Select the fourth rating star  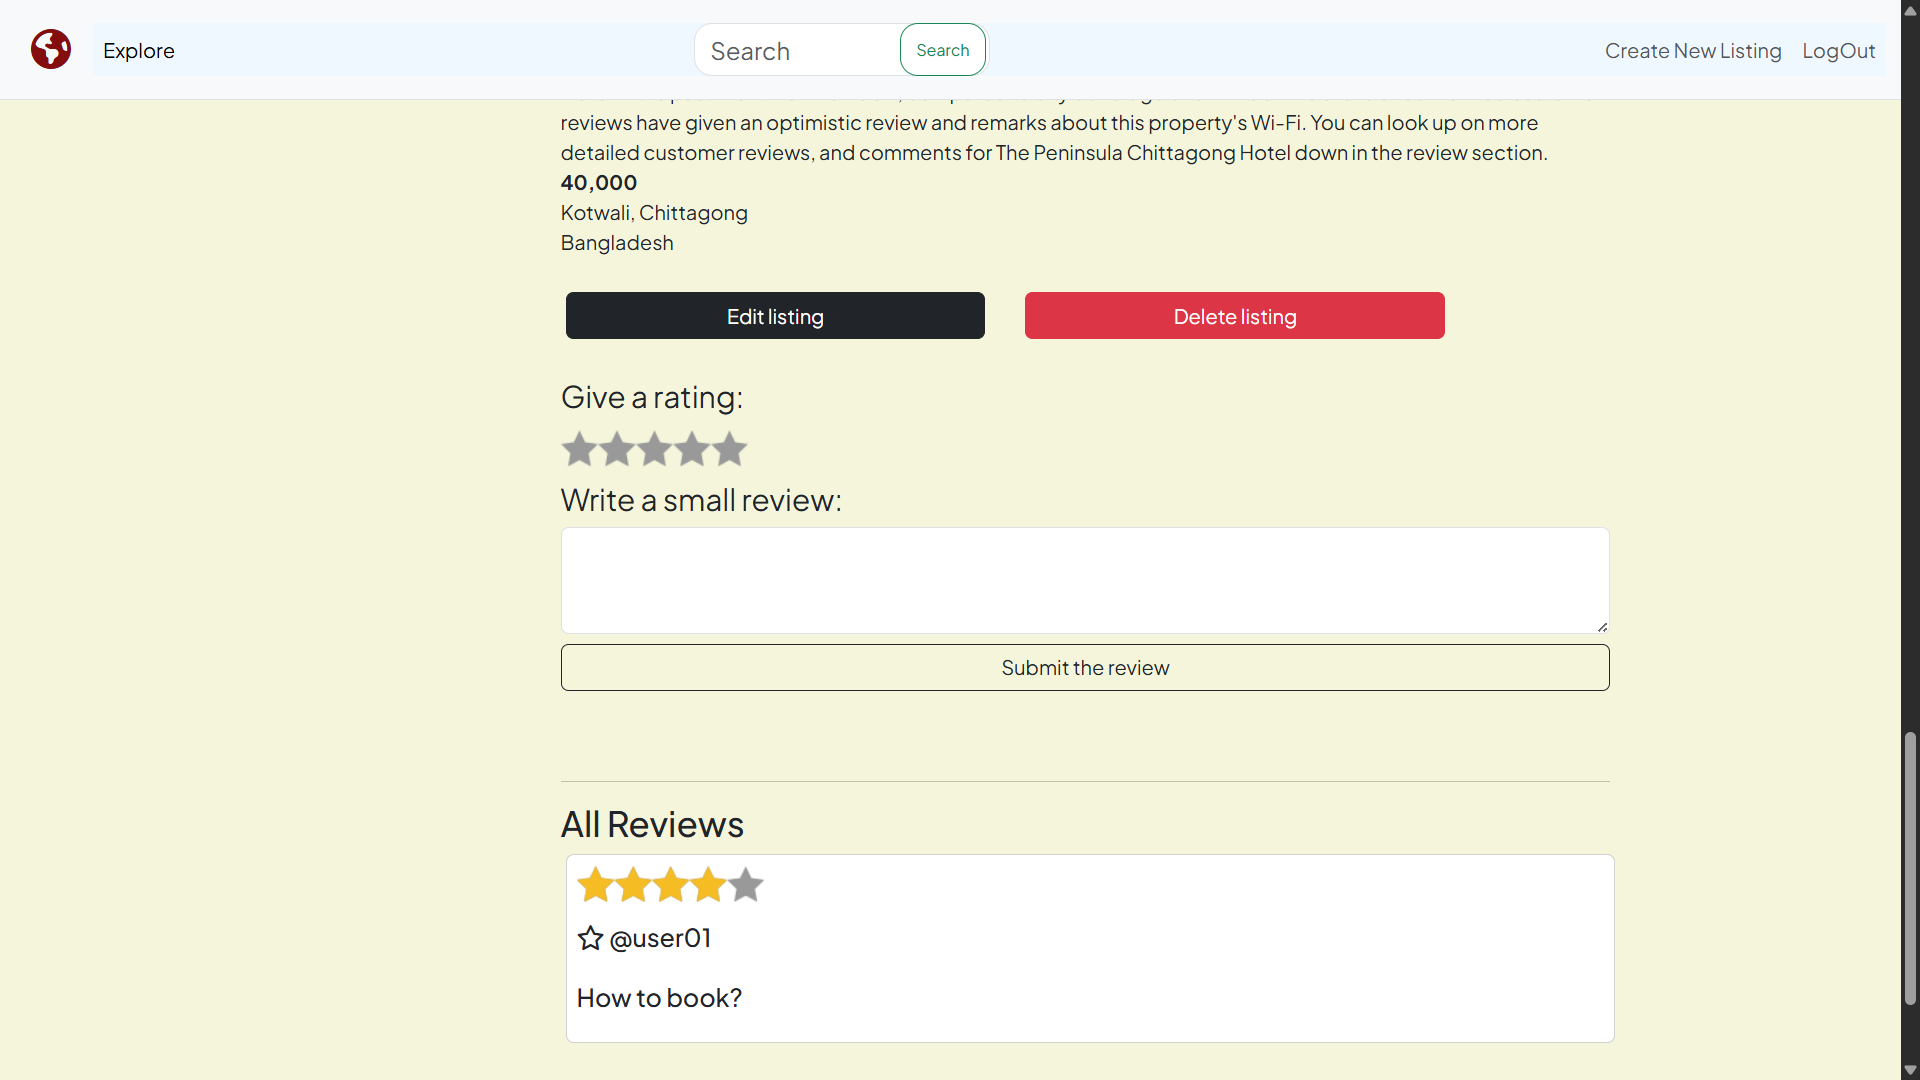tap(692, 449)
